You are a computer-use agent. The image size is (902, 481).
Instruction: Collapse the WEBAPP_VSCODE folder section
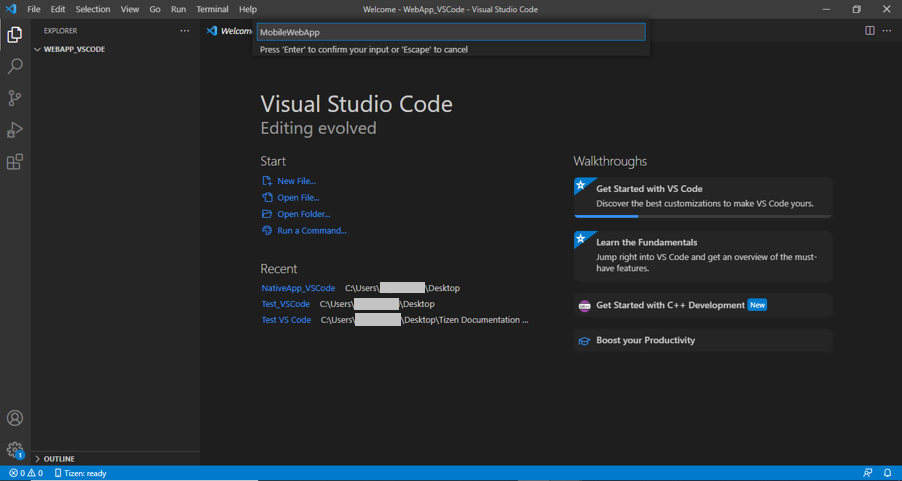pos(73,49)
